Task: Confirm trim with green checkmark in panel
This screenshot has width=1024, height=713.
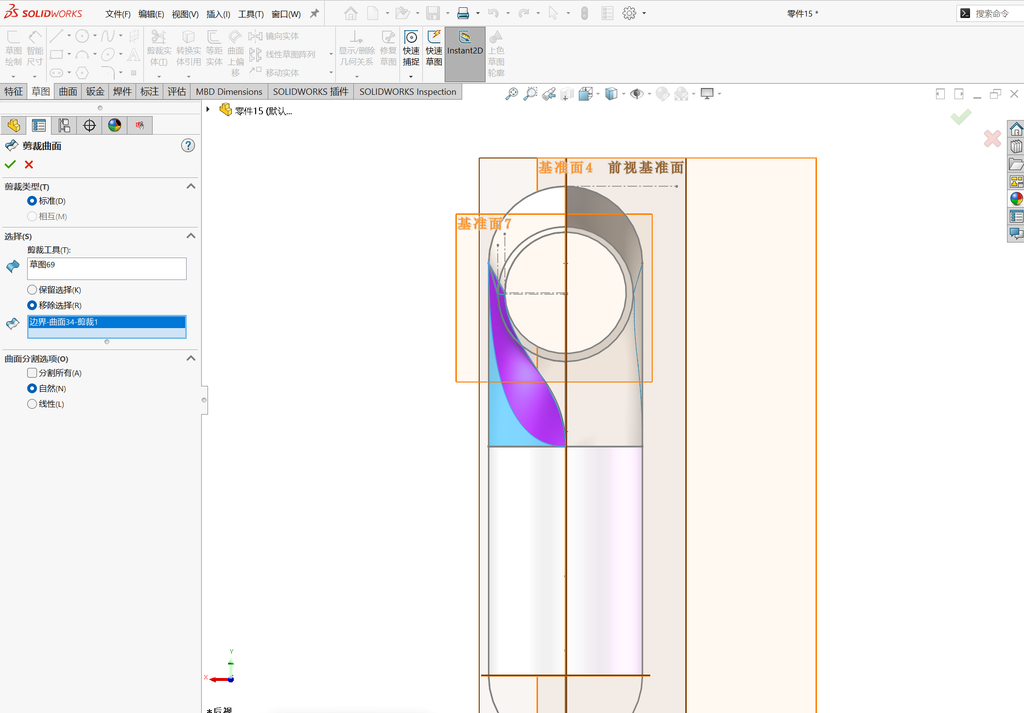Action: point(10,165)
